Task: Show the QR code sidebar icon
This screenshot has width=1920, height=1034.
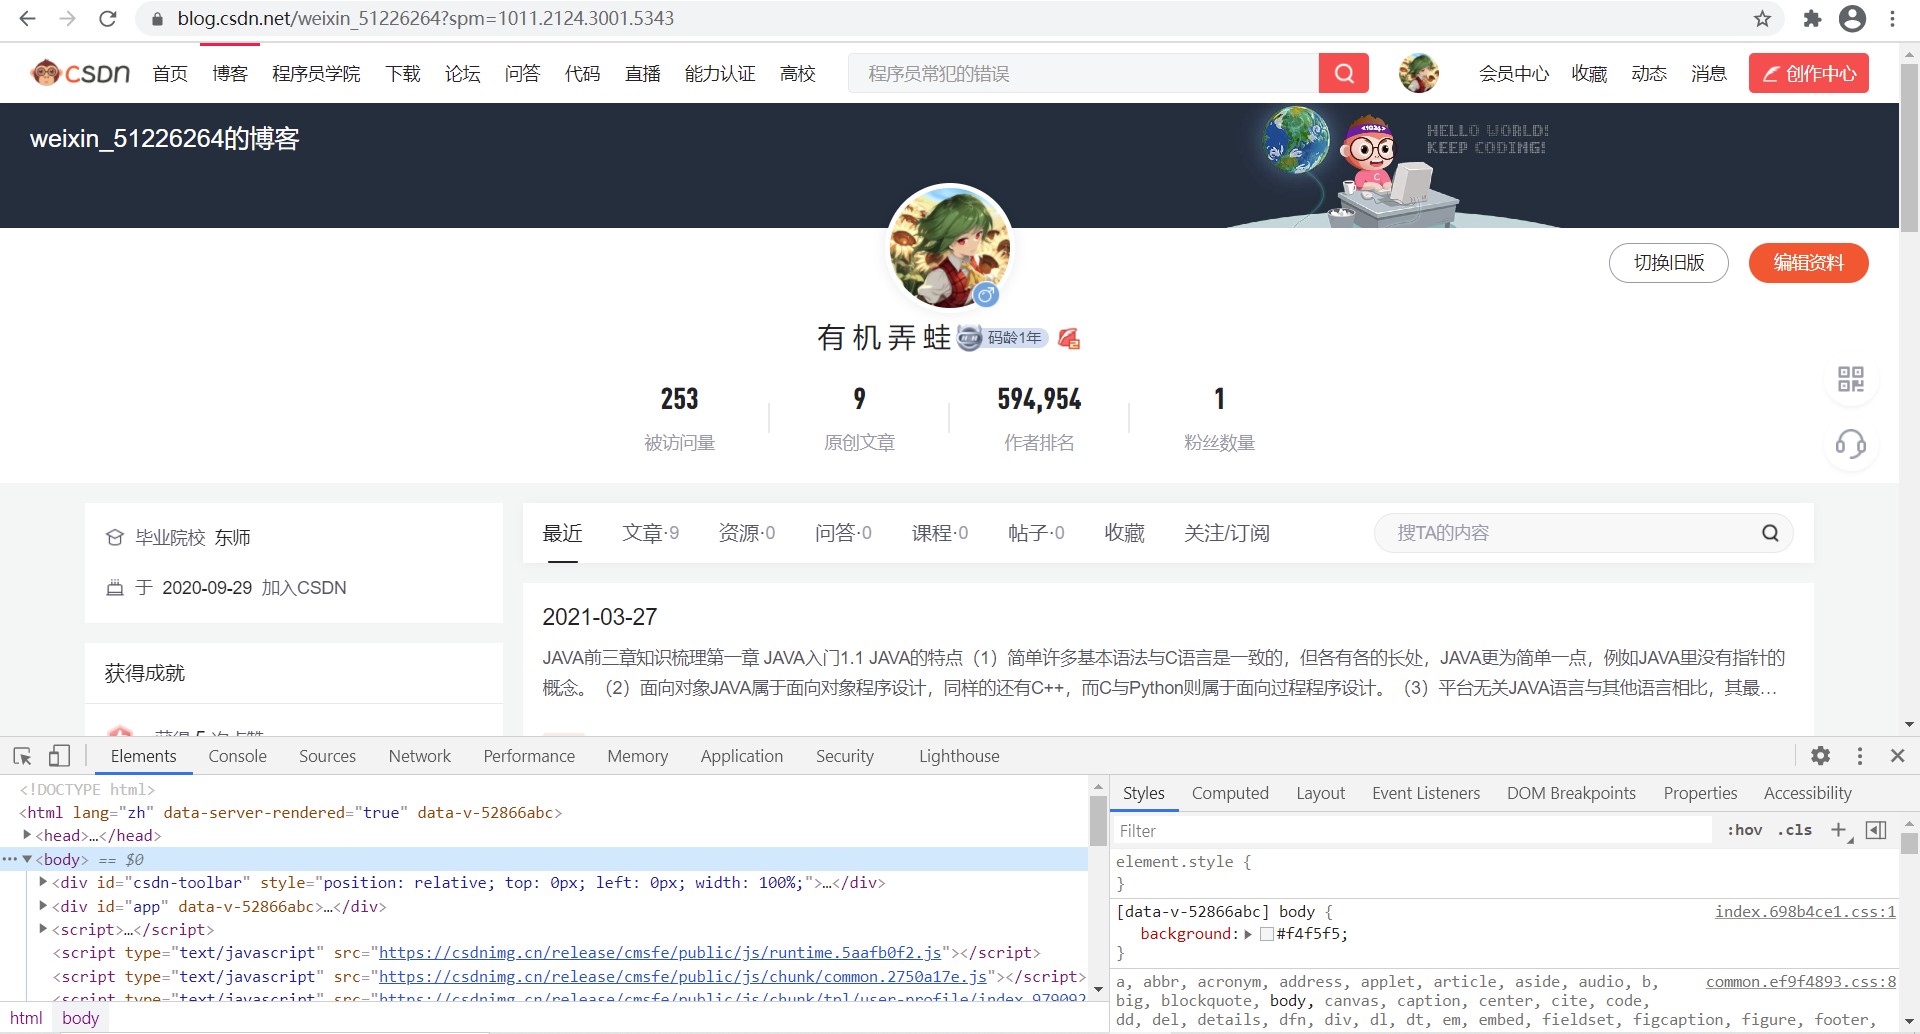Action: tap(1851, 379)
